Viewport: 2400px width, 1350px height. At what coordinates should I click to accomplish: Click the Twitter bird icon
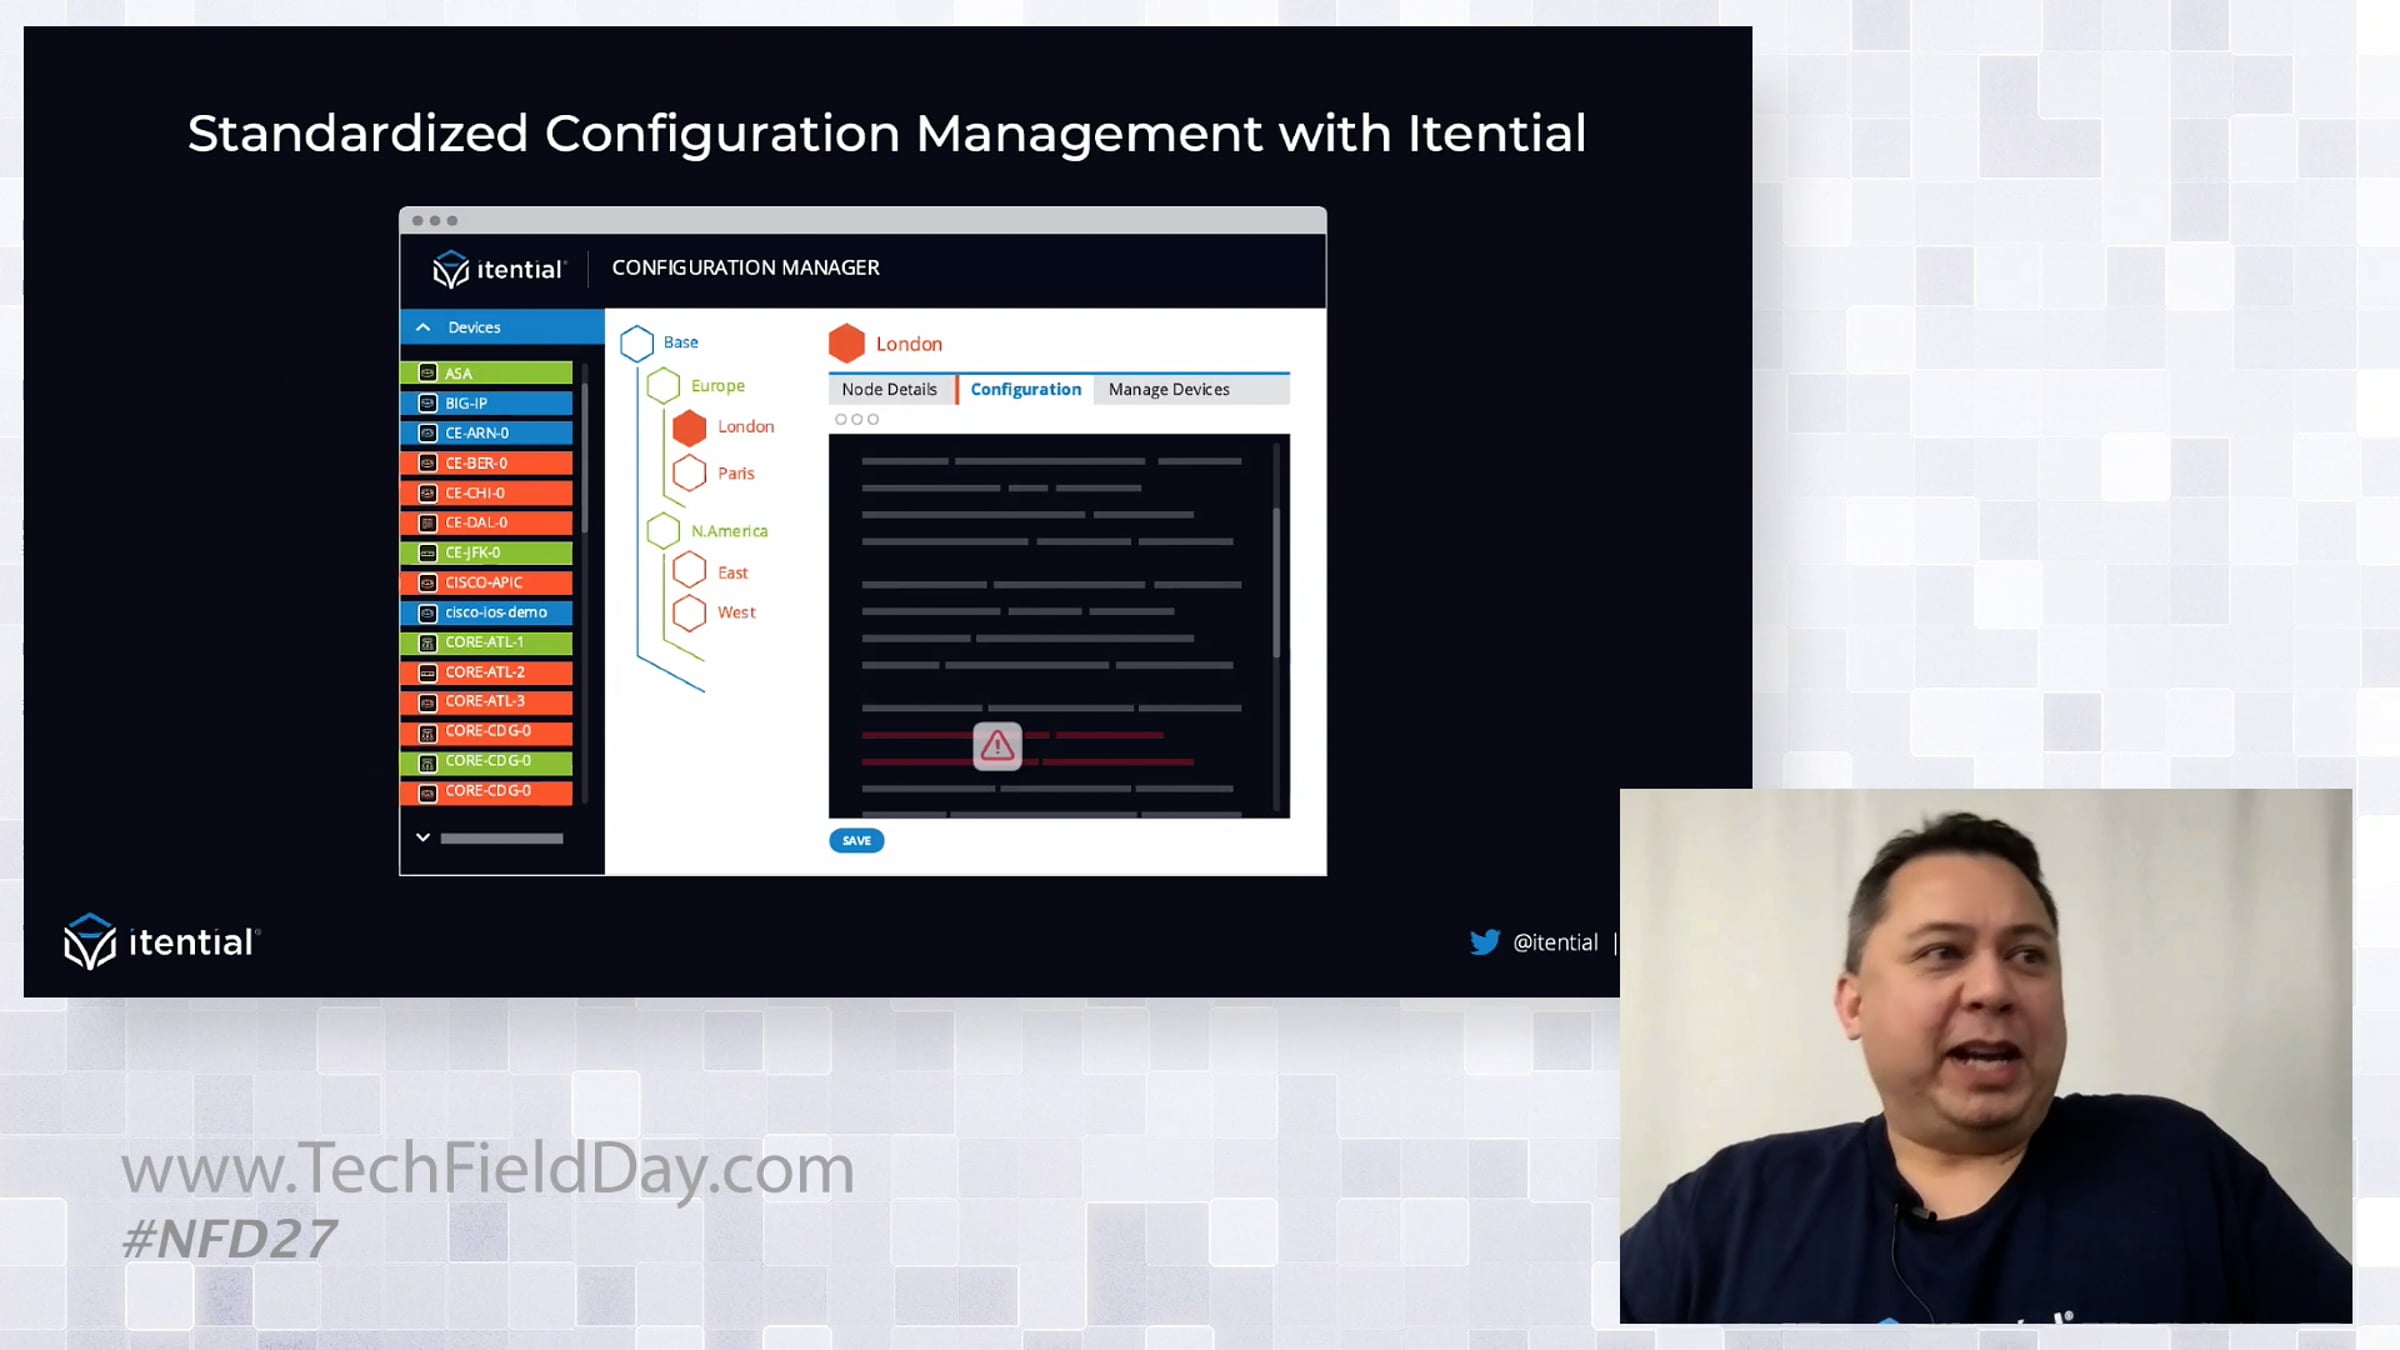click(x=1485, y=942)
